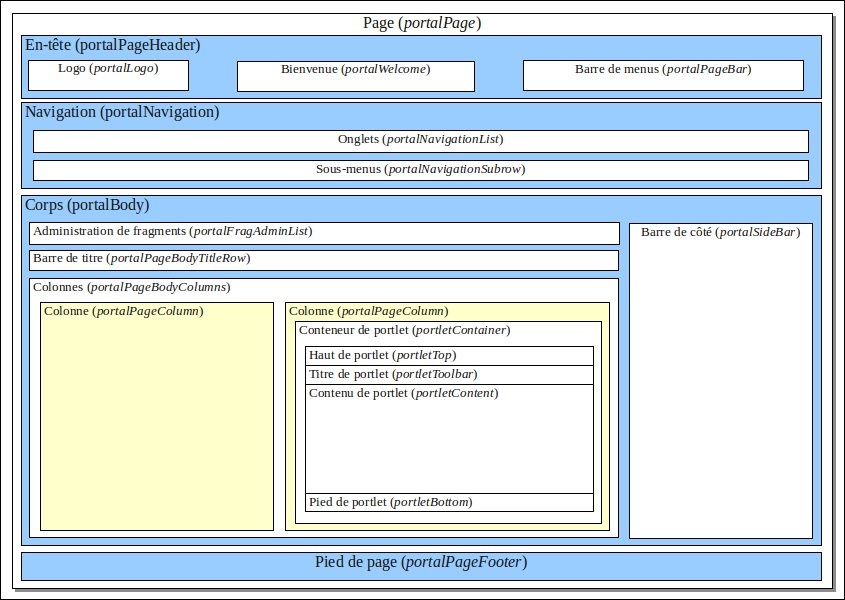Select the En-tête (portalPageHeader) label
The height and width of the screenshot is (600, 845).
click(x=112, y=45)
